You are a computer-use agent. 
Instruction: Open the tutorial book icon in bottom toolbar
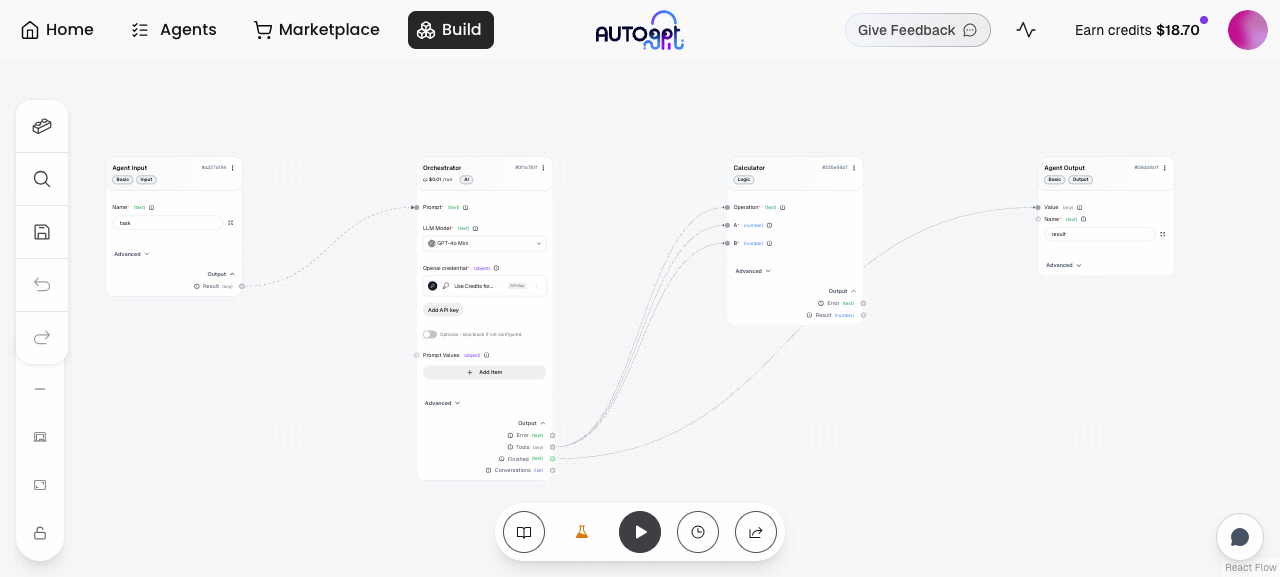(524, 532)
